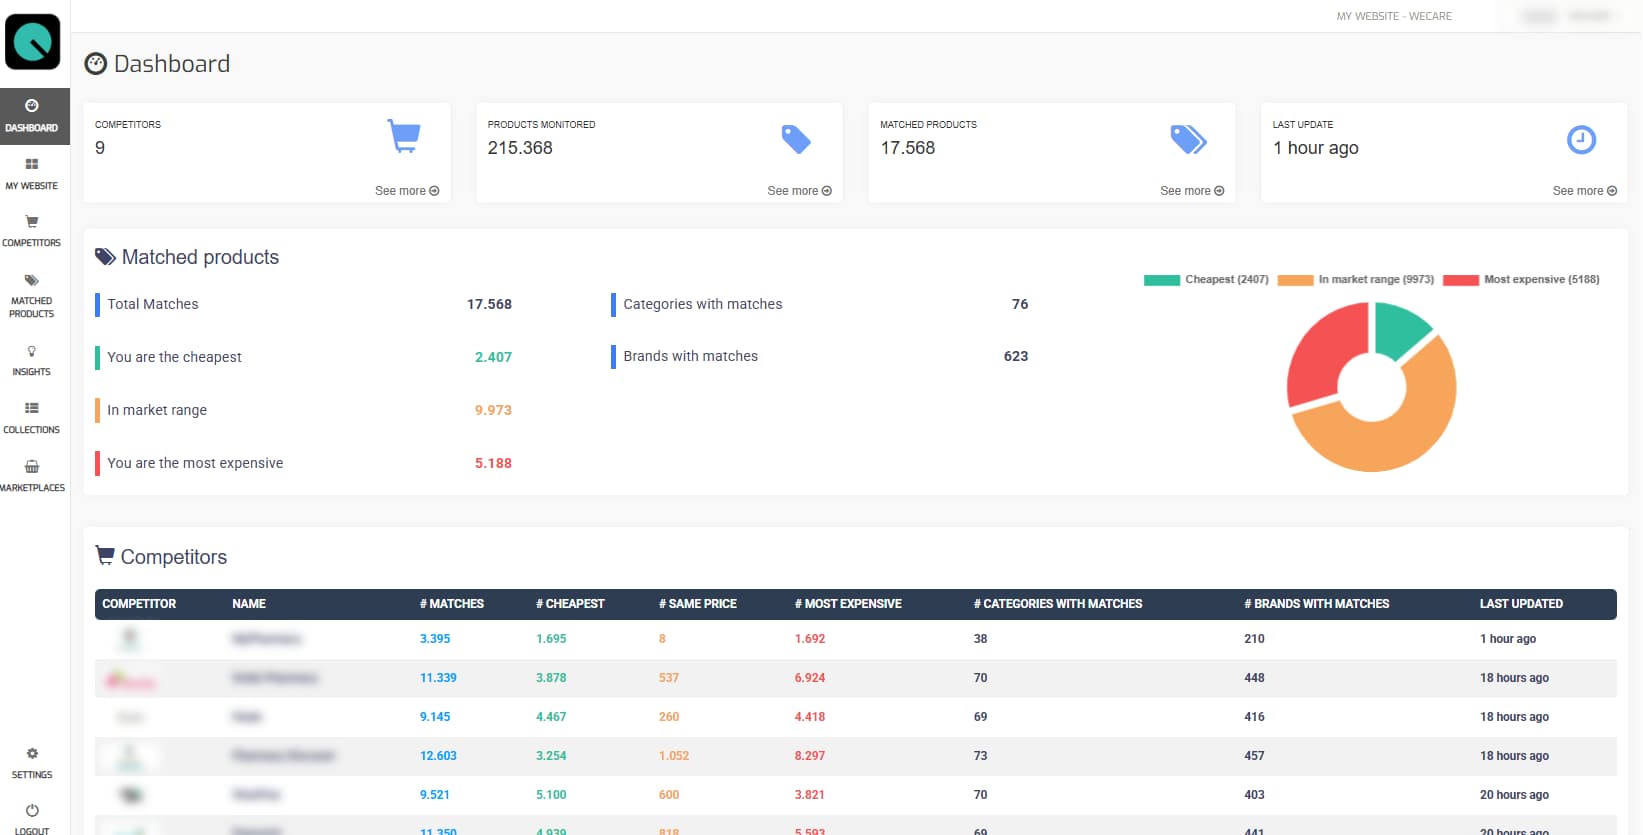Open Collections in the sidebar
Screen dimensions: 1643x835
tap(32, 417)
